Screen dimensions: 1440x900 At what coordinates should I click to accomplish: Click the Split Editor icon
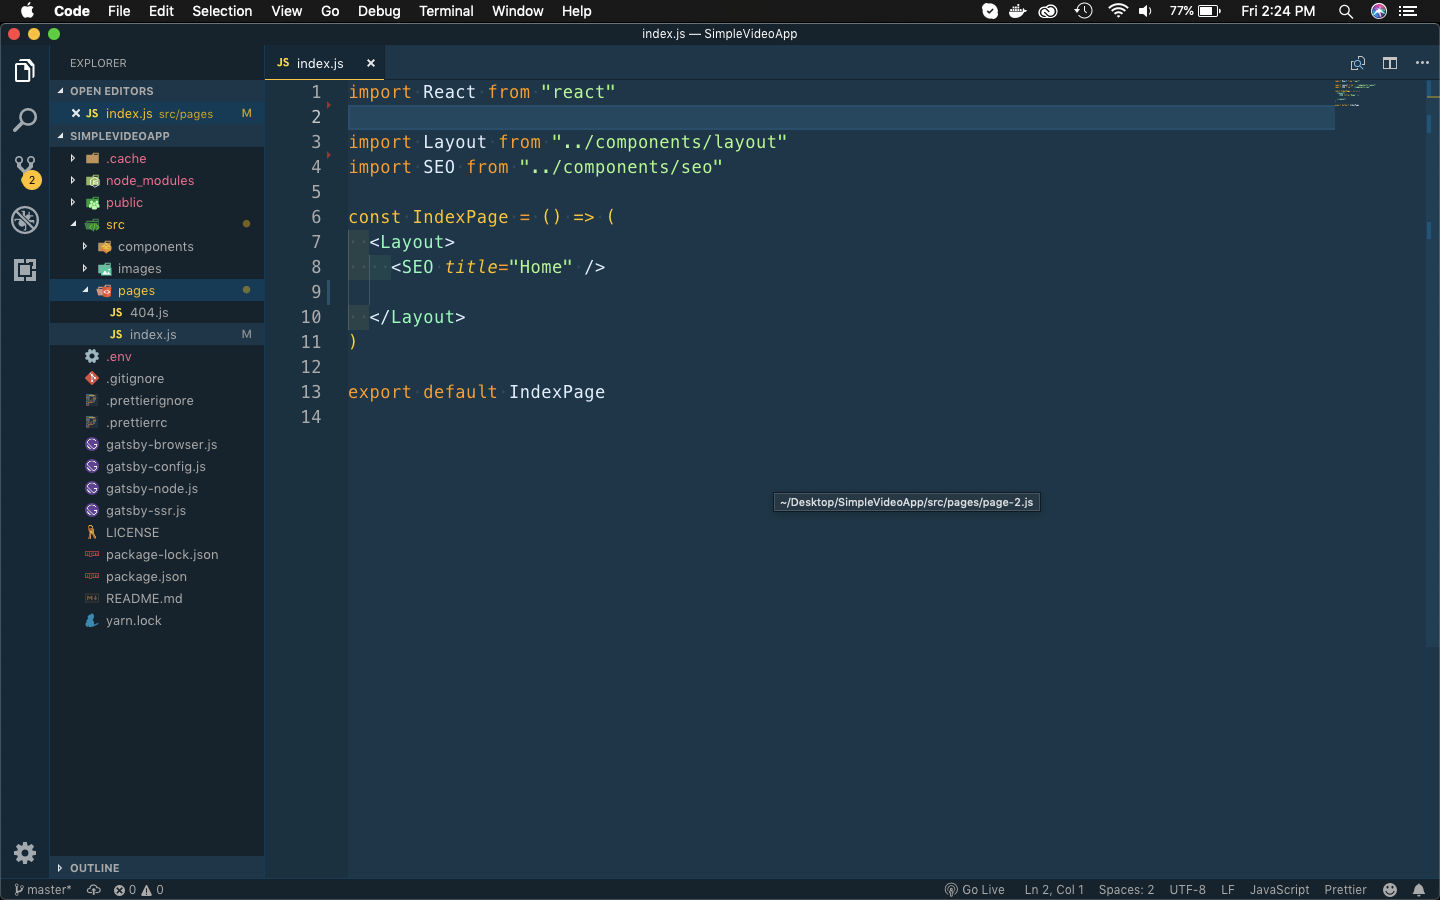(x=1390, y=63)
